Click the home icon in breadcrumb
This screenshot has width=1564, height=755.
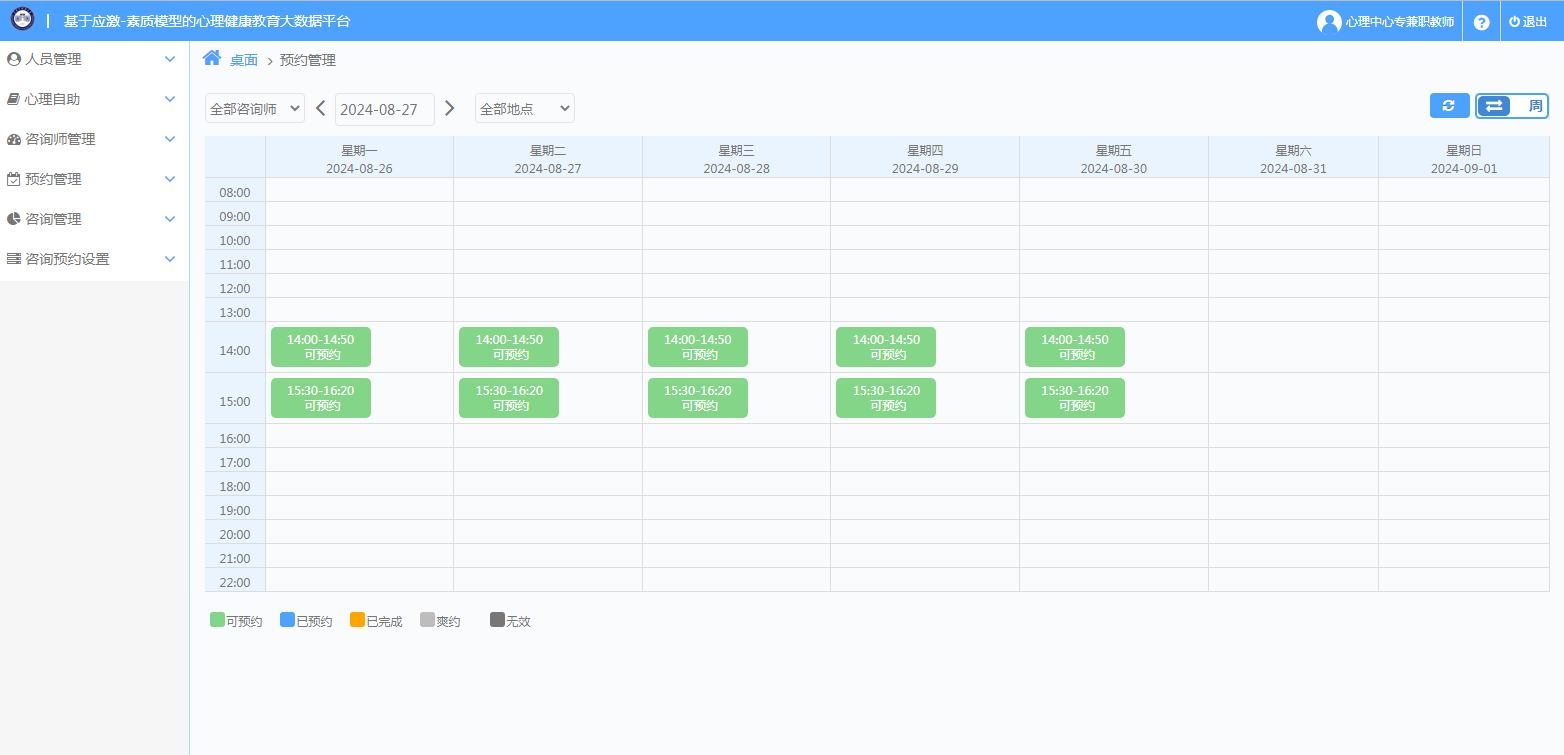(x=212, y=58)
